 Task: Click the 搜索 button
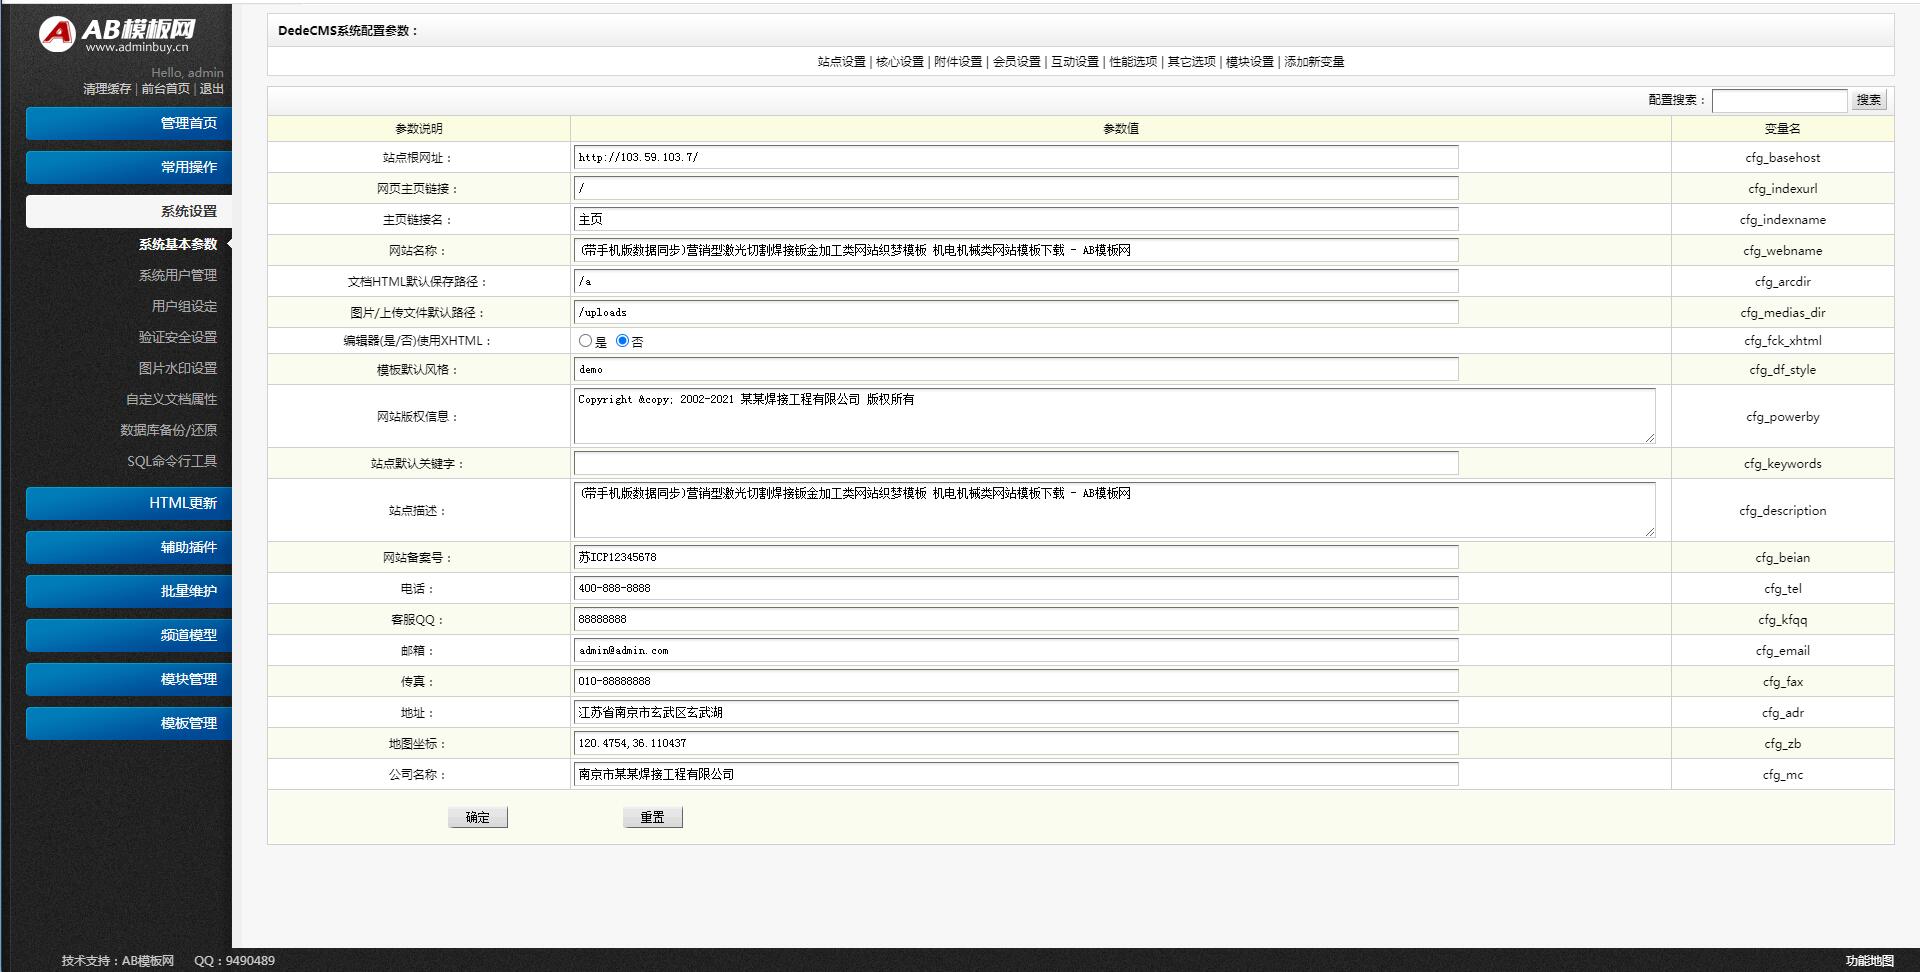click(1869, 100)
